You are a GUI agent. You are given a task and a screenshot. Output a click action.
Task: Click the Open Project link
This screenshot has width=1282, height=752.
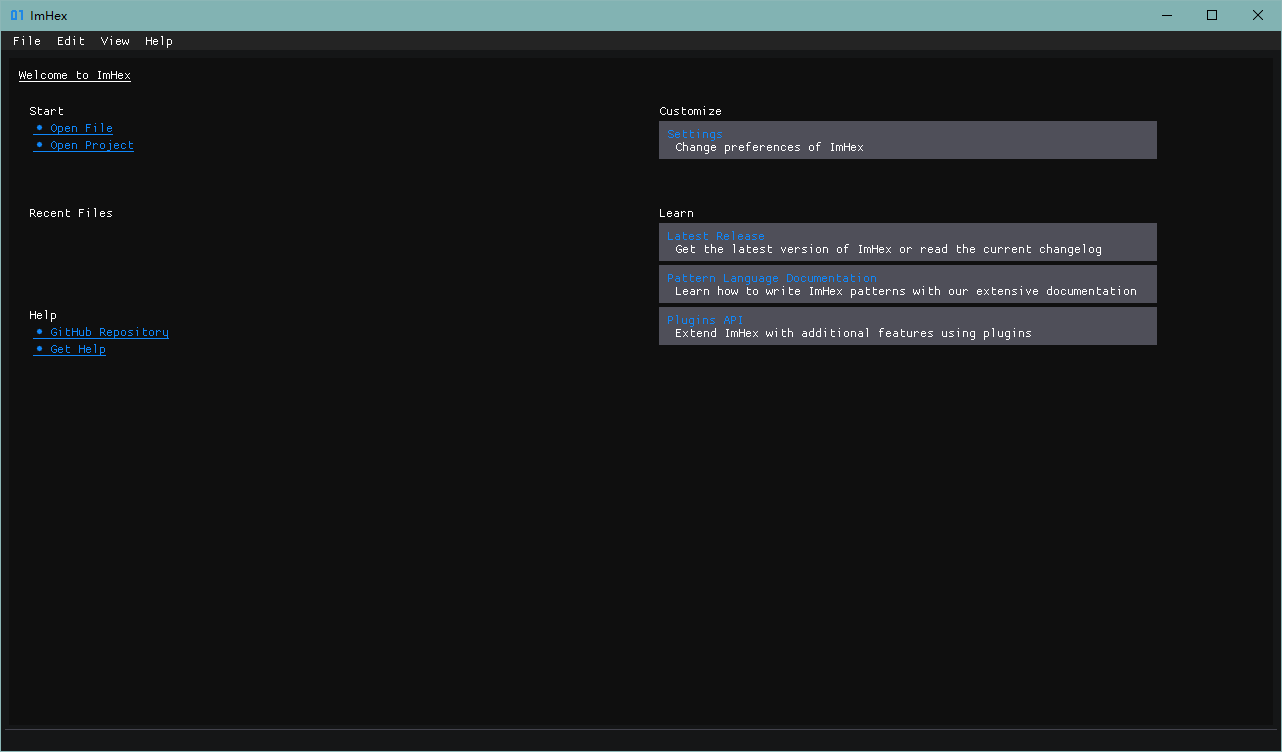click(84, 145)
